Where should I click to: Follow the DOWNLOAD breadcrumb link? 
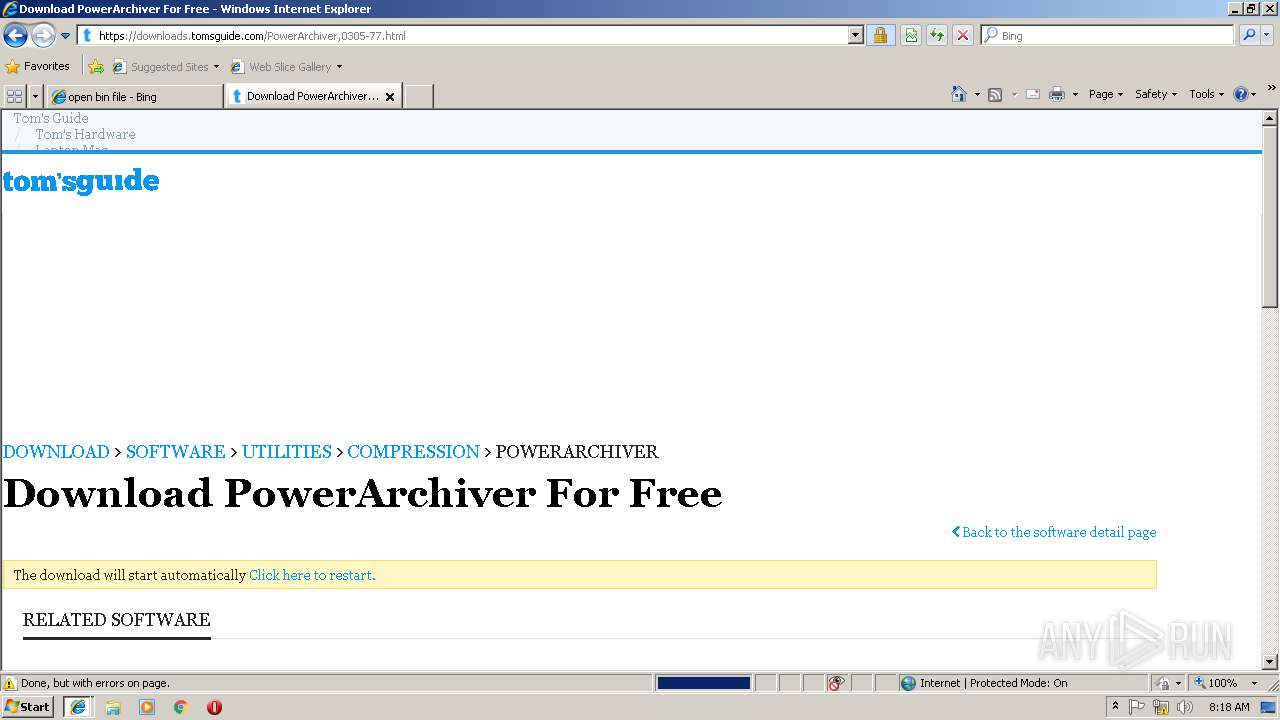56,452
